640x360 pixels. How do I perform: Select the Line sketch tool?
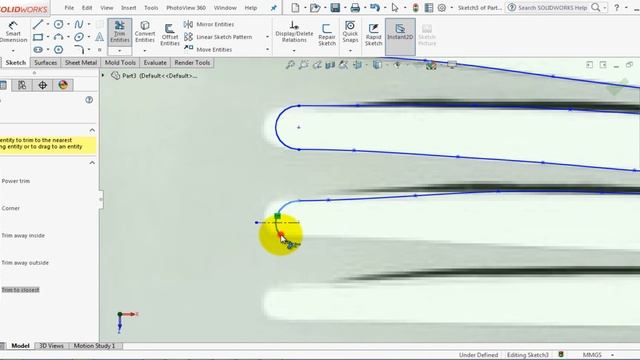click(x=38, y=24)
